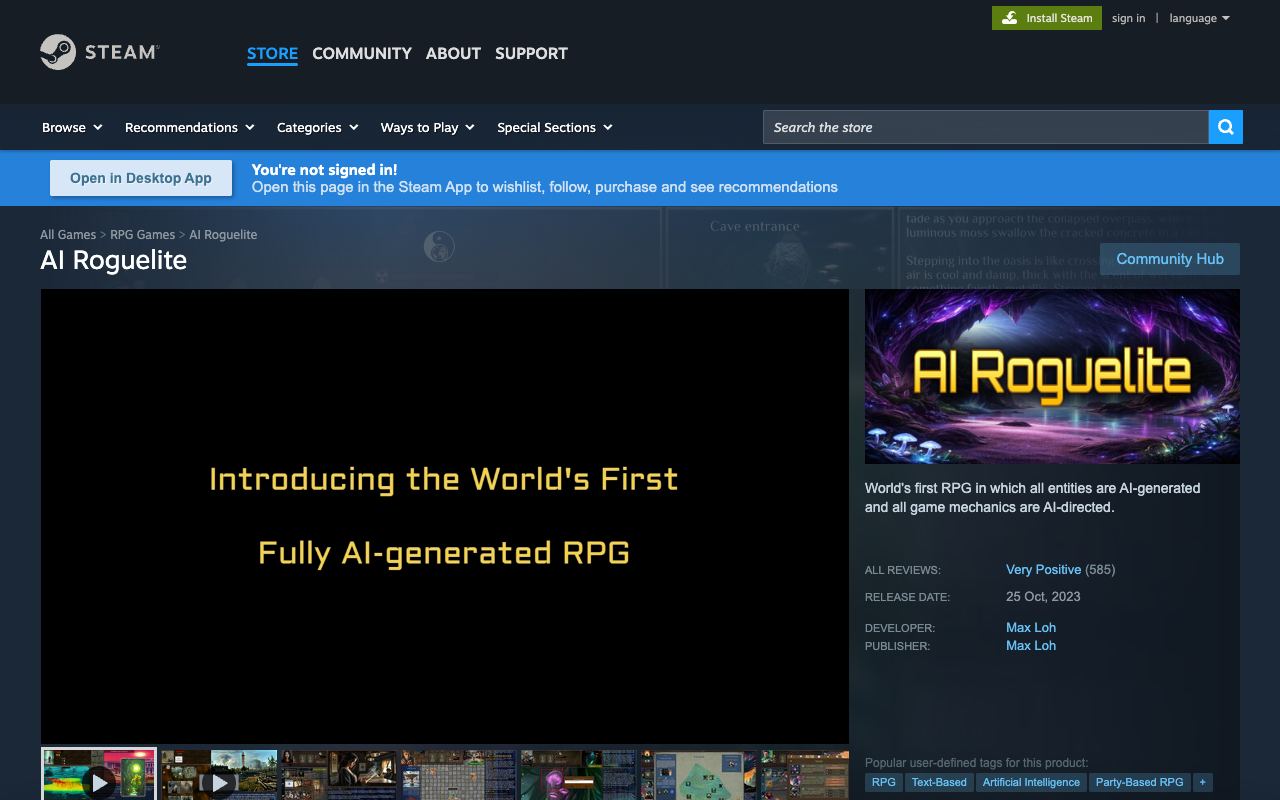
Task: Select the Party-Based RPG tag
Action: coord(1139,782)
